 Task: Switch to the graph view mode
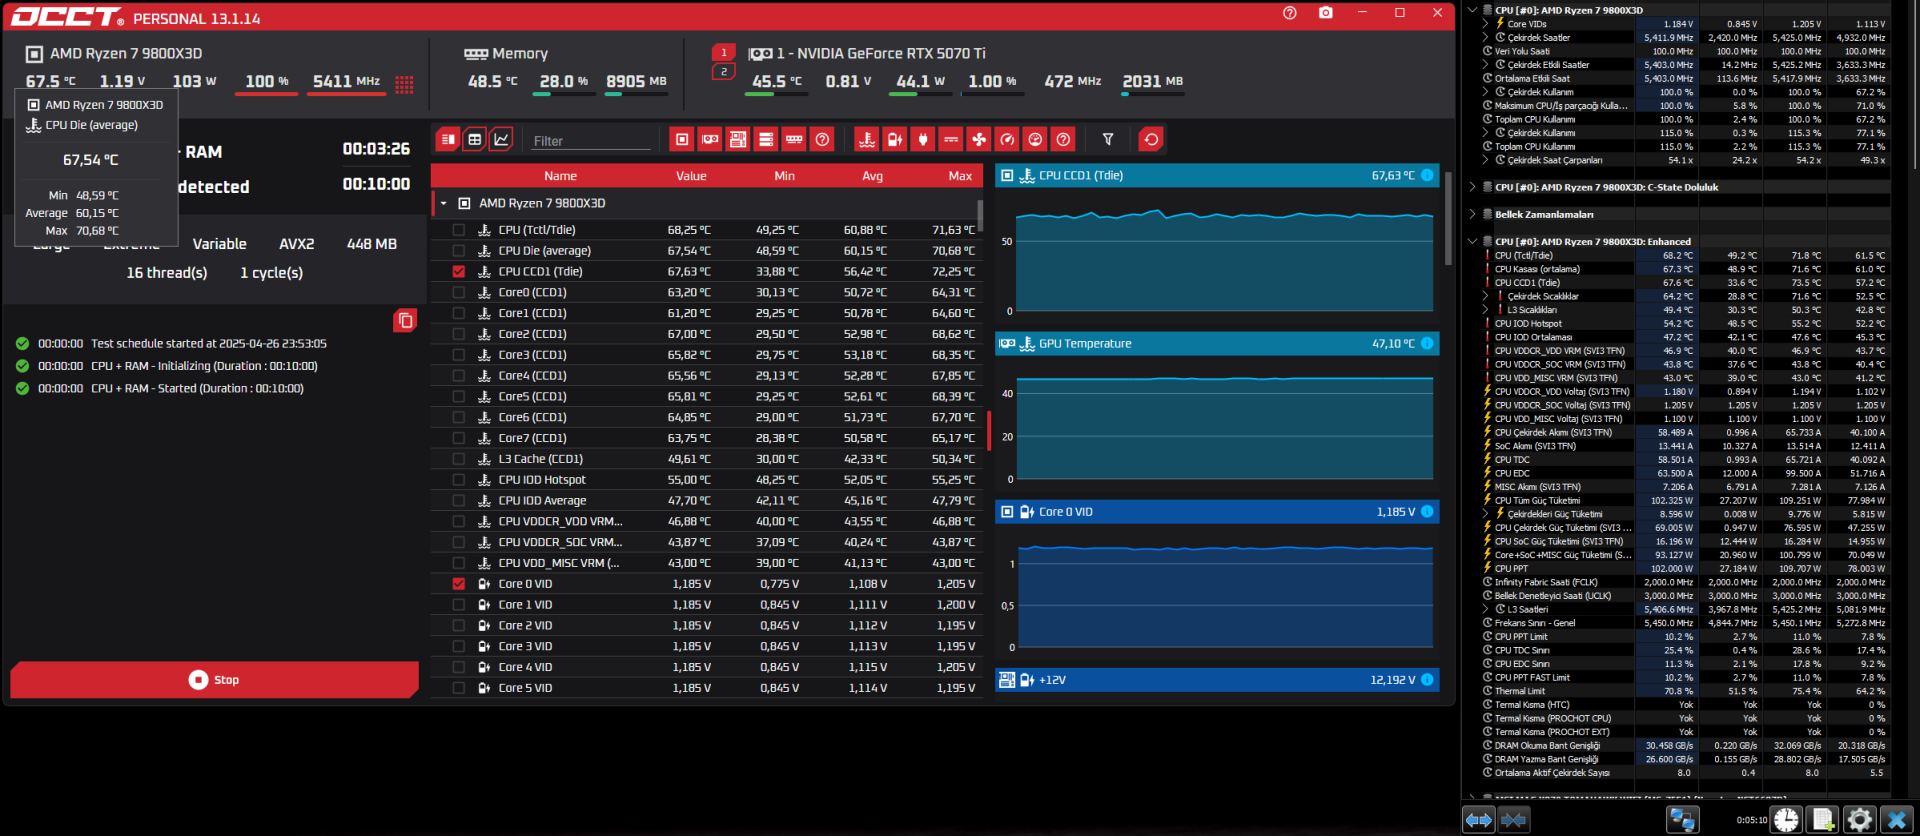pos(501,139)
